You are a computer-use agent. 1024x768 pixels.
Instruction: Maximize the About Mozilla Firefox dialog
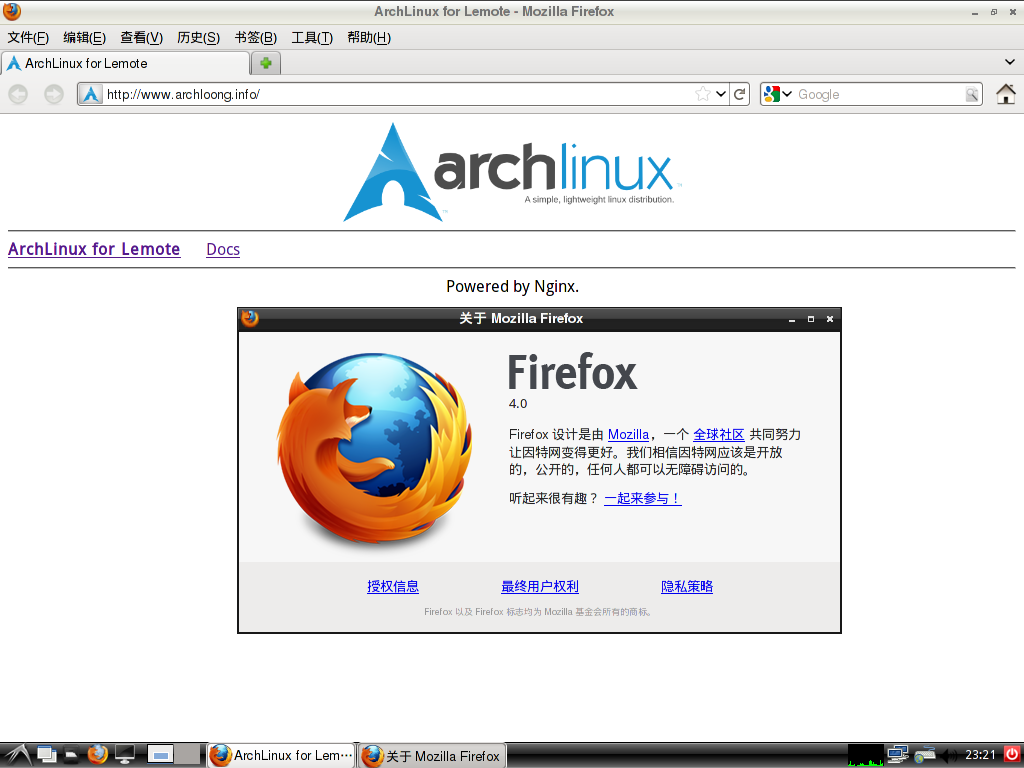coord(811,319)
